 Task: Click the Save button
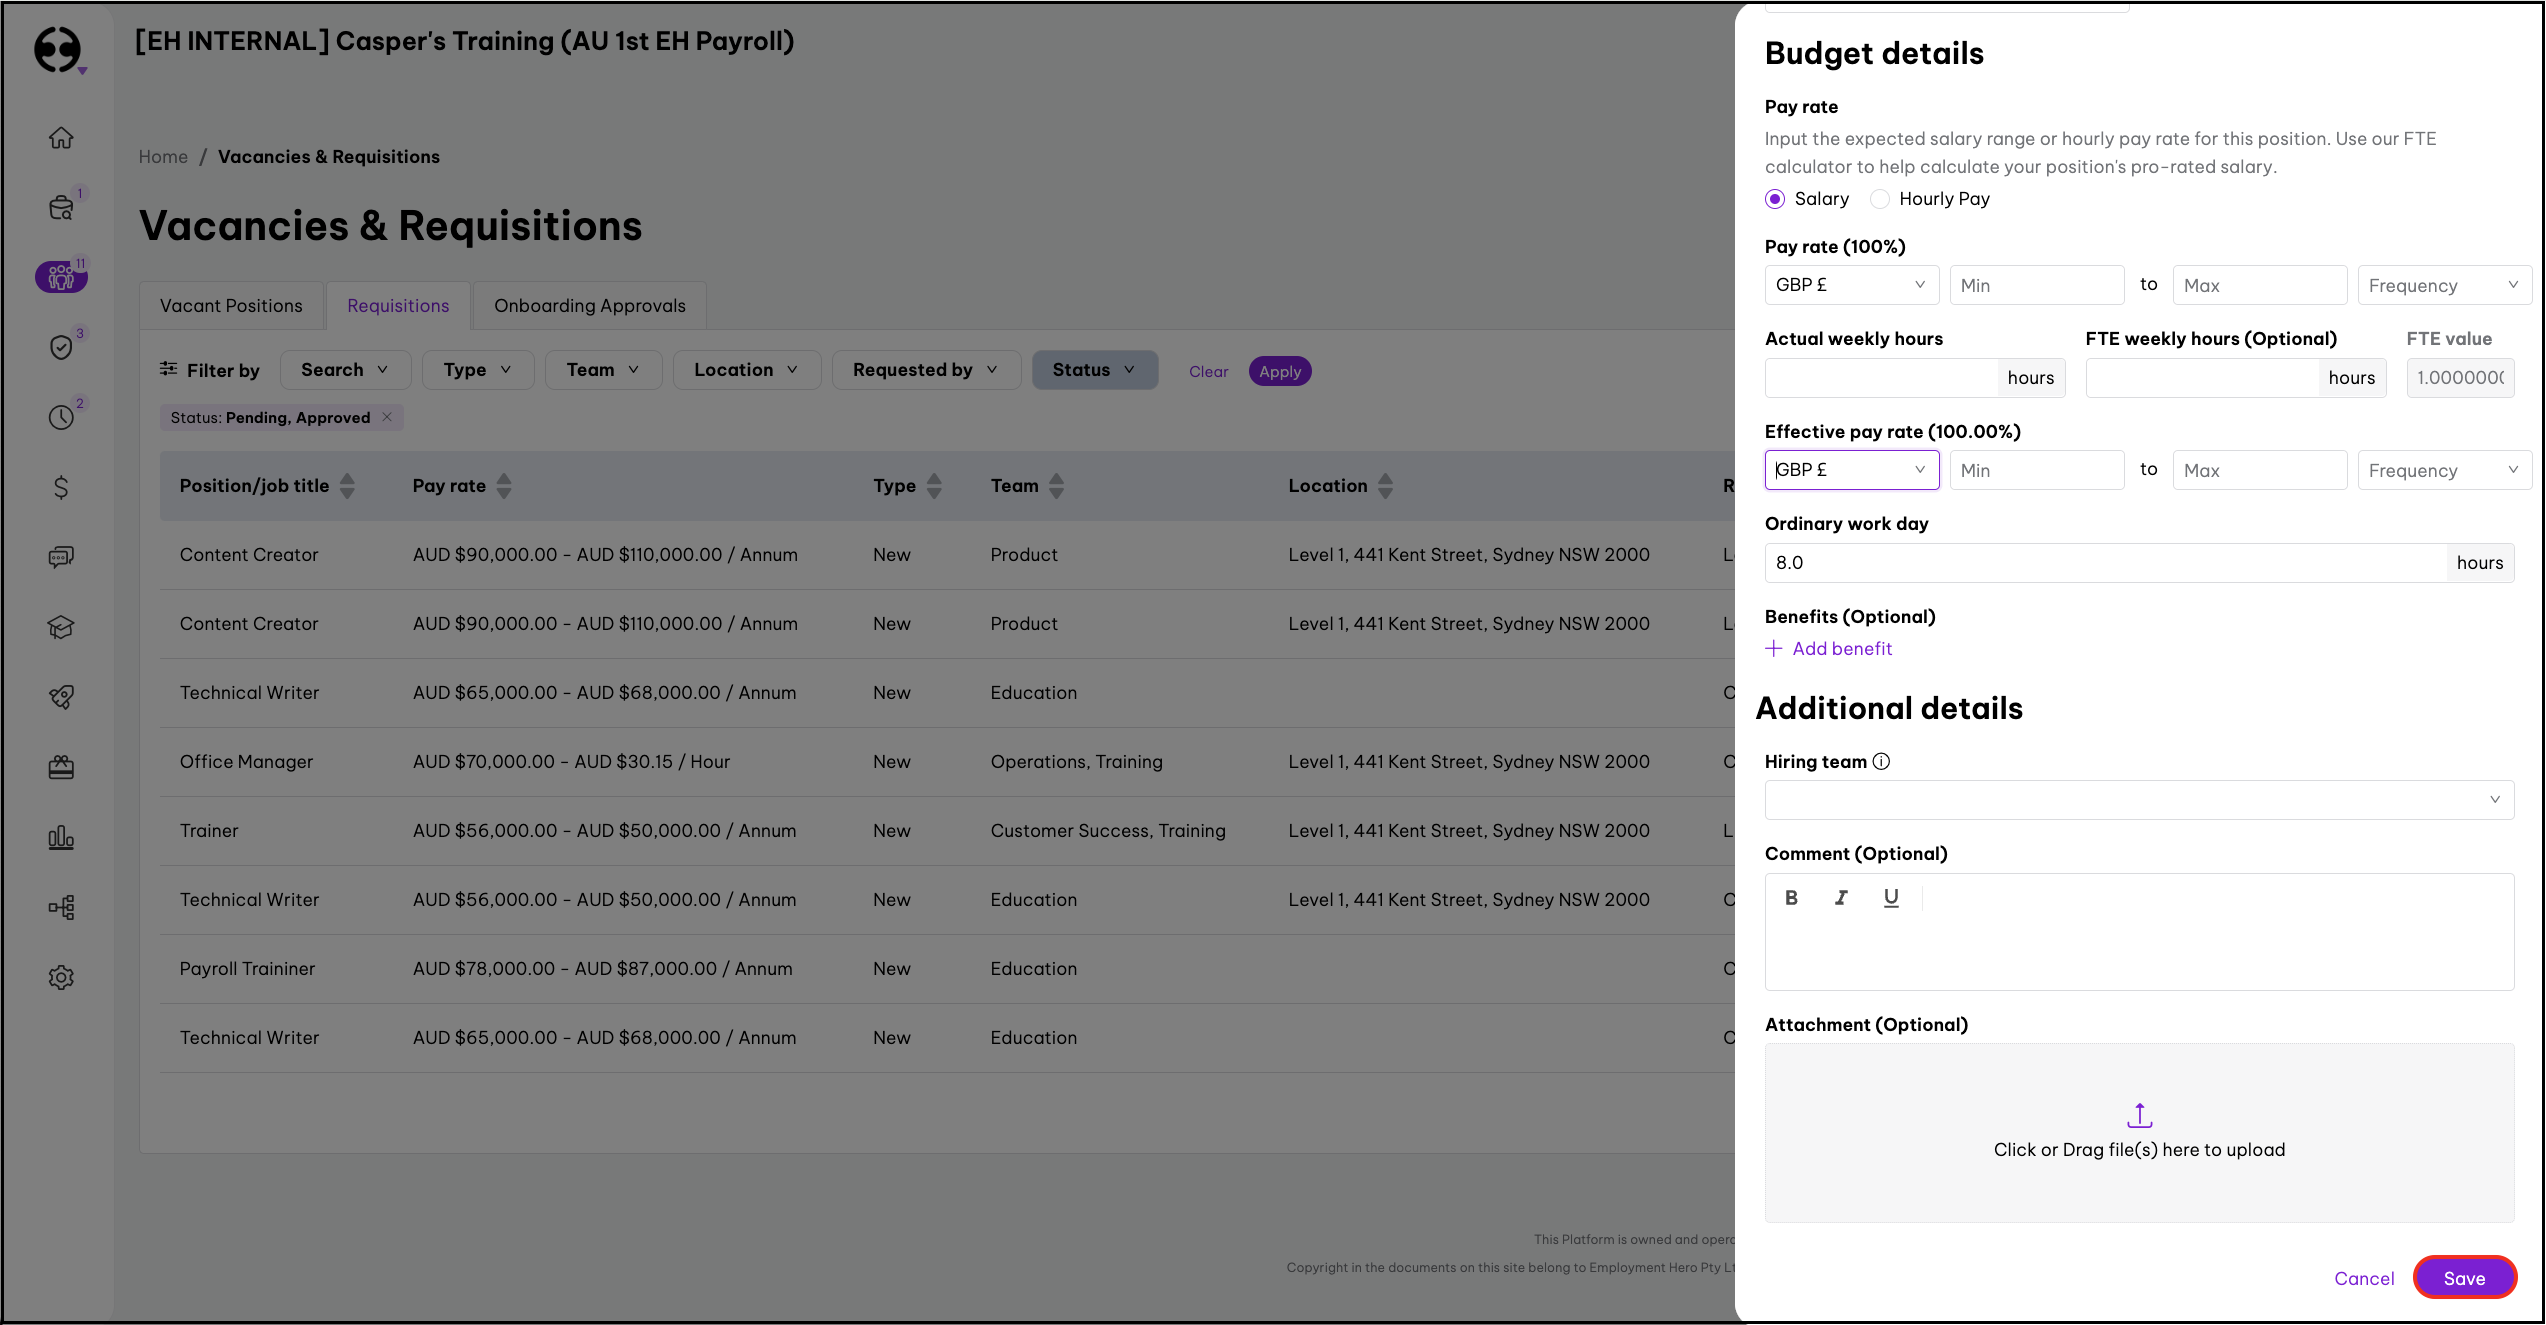point(2464,1278)
